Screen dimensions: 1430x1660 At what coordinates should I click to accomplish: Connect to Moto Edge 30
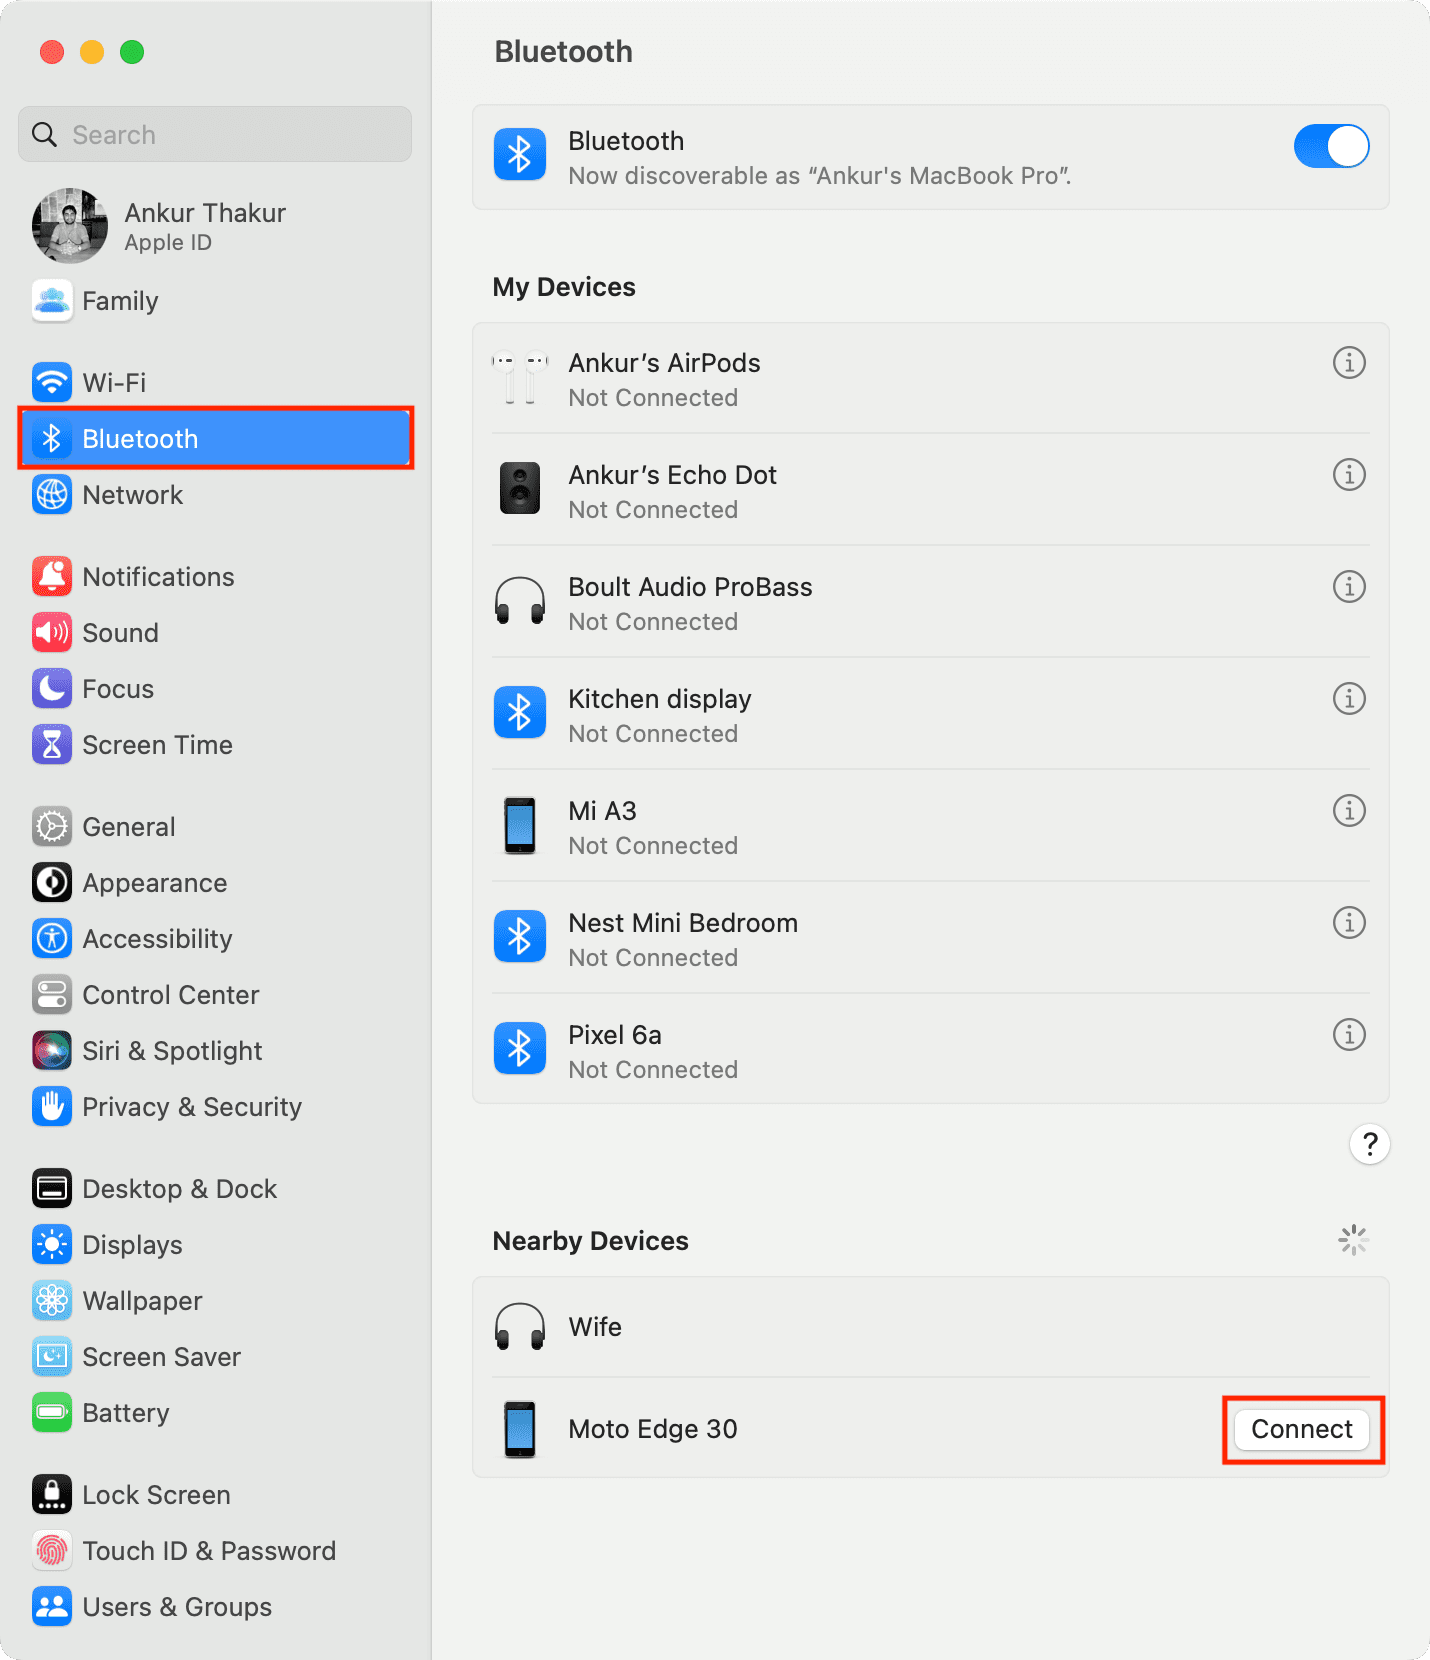pos(1302,1429)
